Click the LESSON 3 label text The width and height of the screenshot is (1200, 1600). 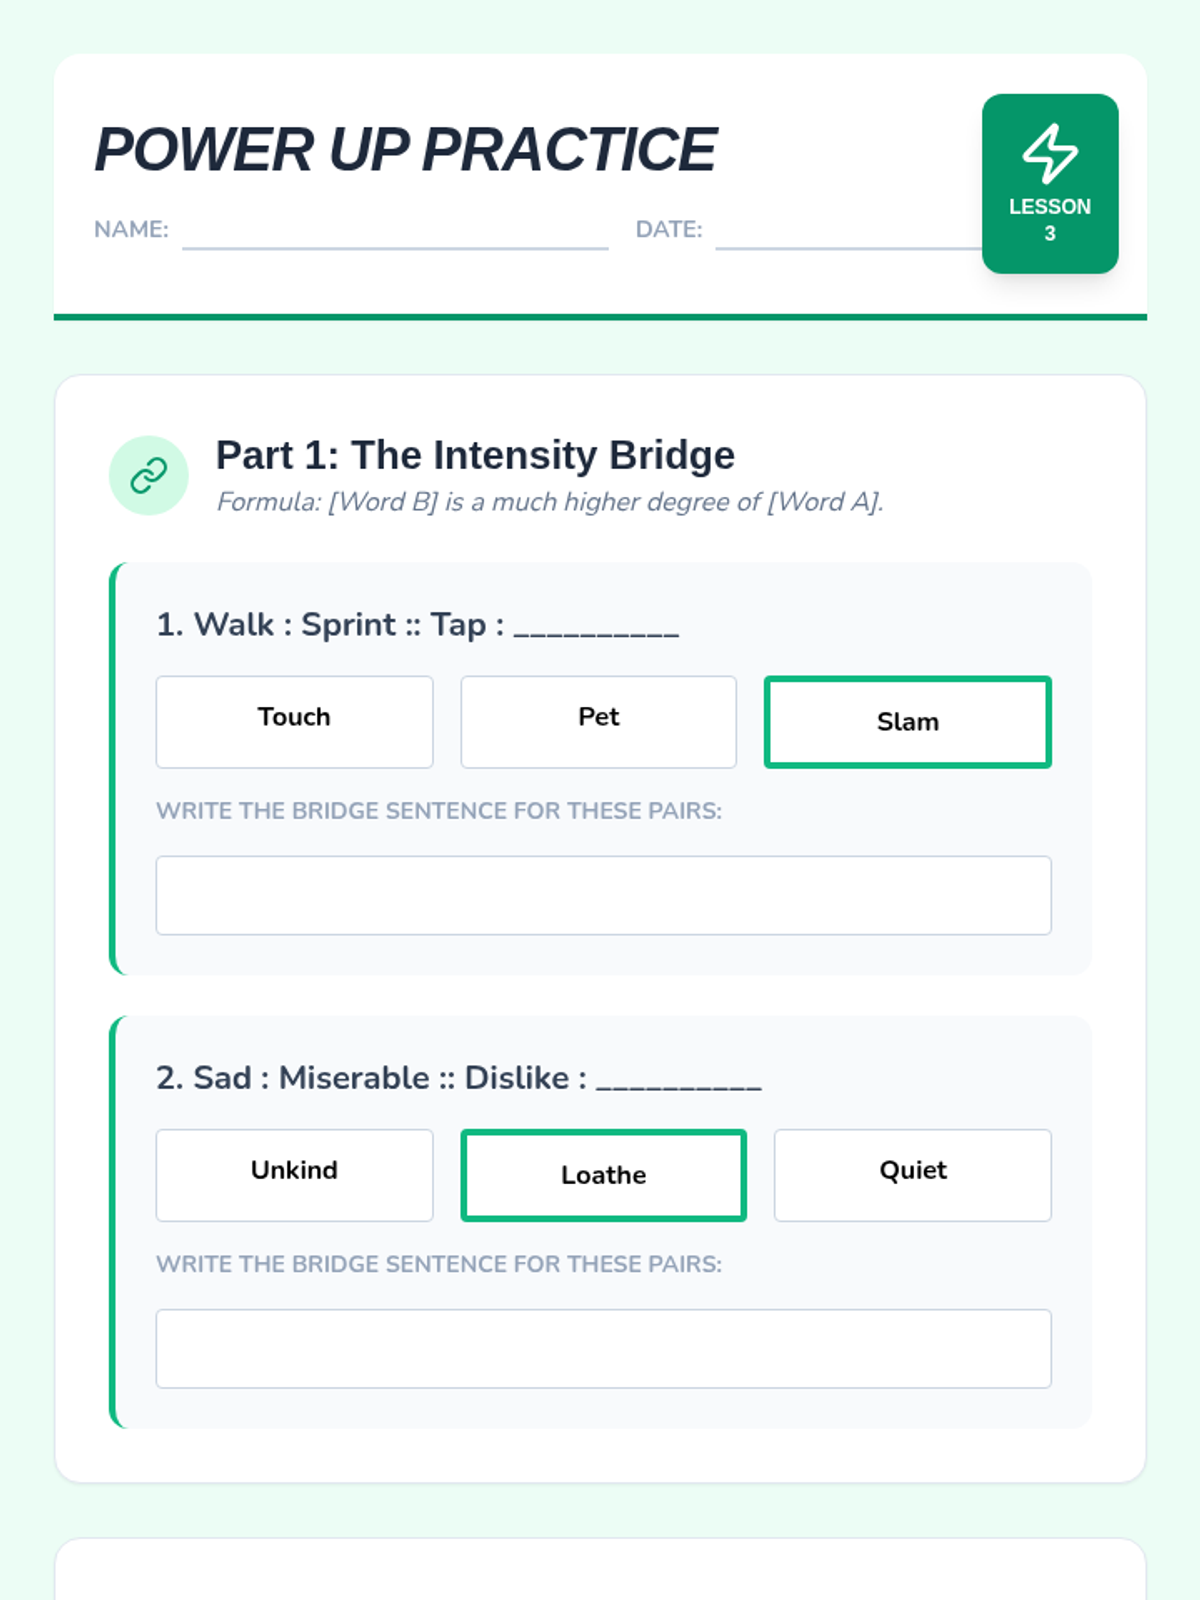click(1049, 219)
